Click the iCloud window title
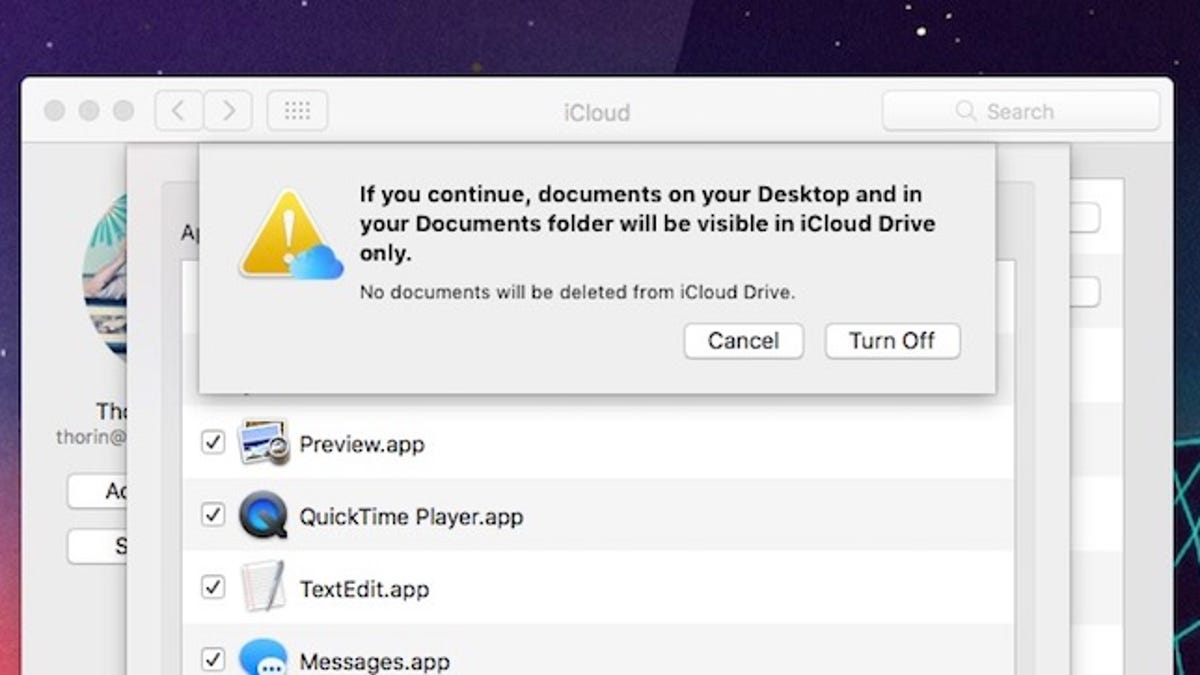This screenshot has height=675, width=1200. (597, 112)
